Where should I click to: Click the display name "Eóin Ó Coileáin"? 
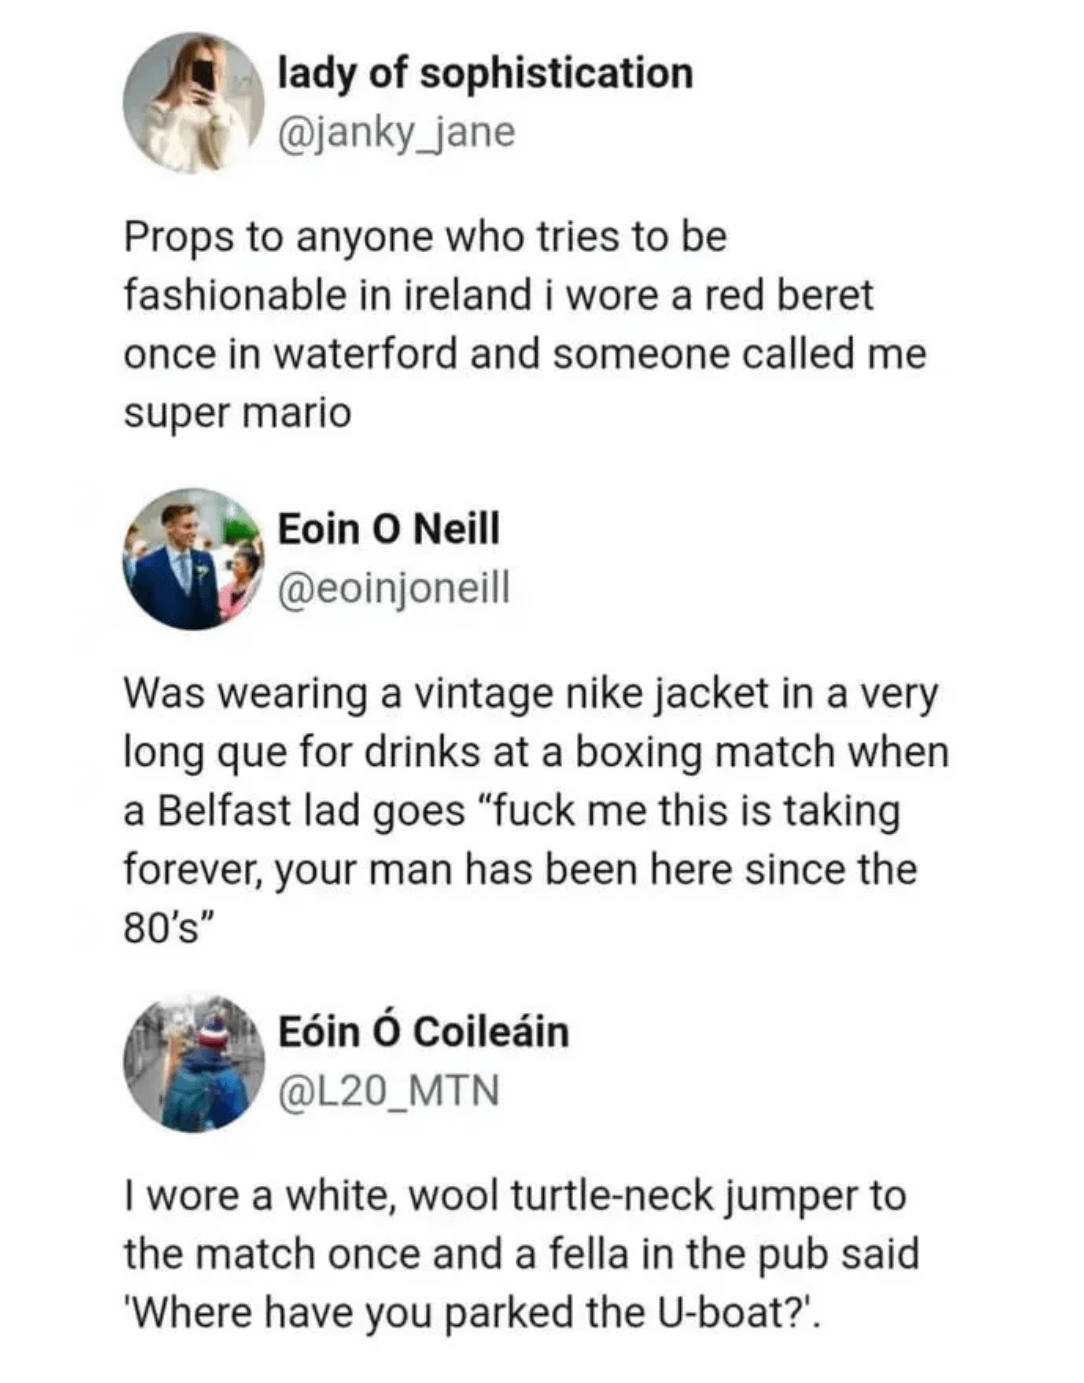click(x=423, y=1032)
